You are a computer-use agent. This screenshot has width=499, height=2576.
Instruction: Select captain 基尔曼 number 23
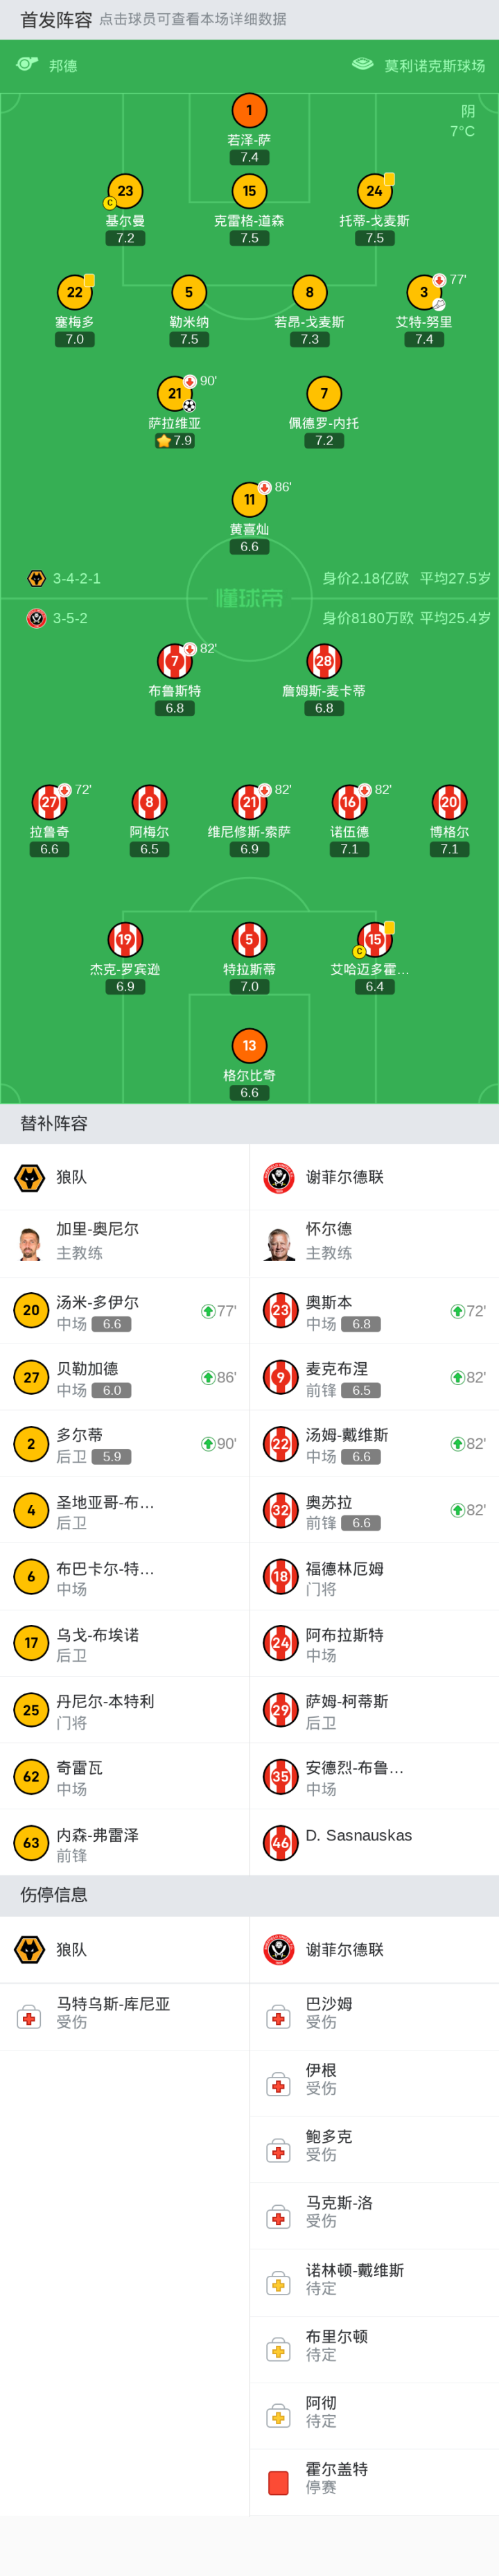point(125,191)
